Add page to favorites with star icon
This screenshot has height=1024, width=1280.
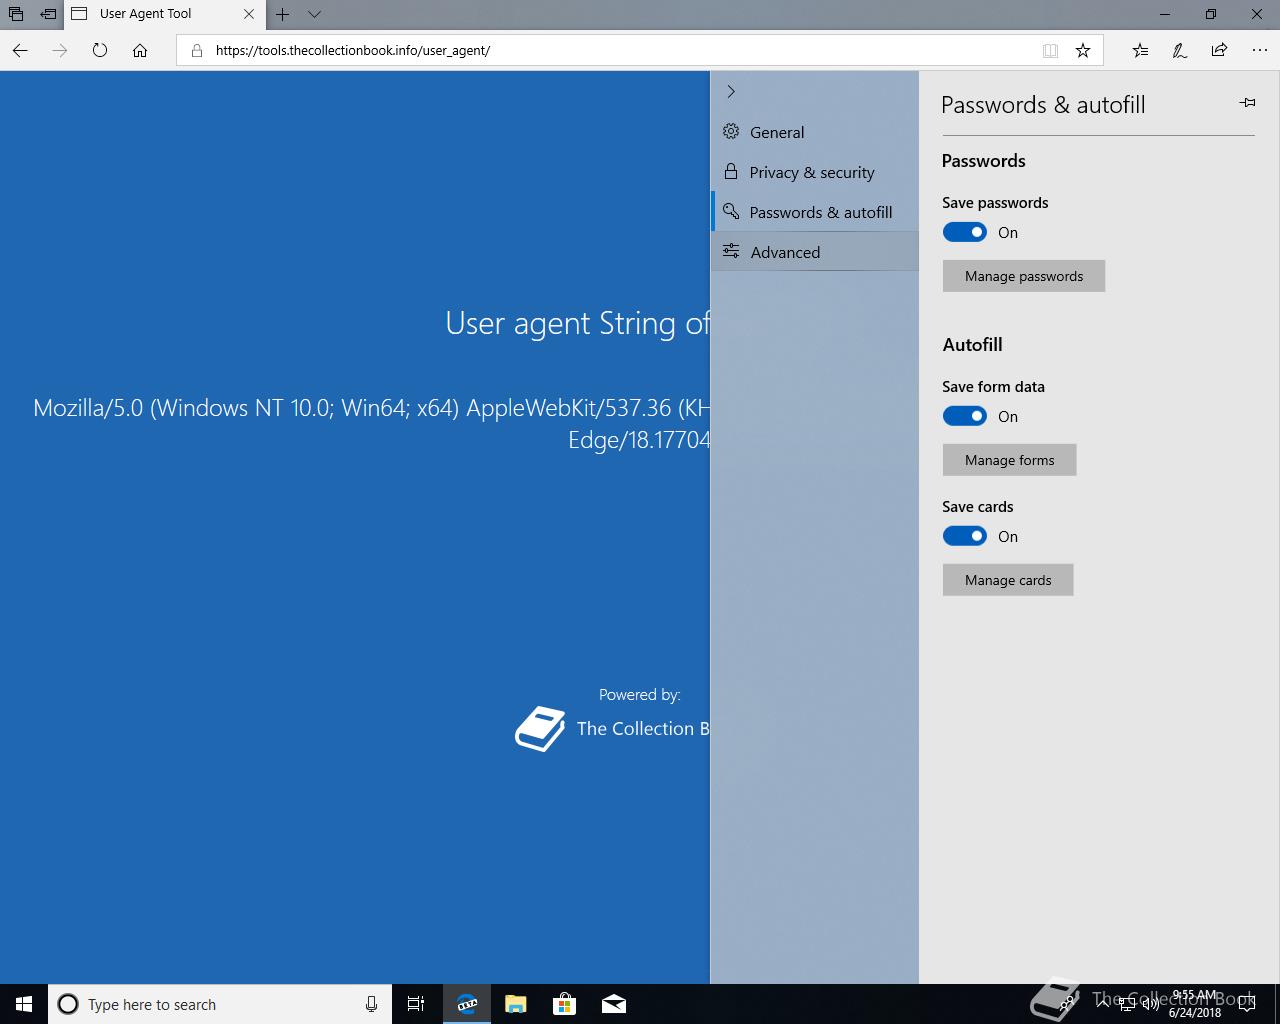pos(1083,50)
